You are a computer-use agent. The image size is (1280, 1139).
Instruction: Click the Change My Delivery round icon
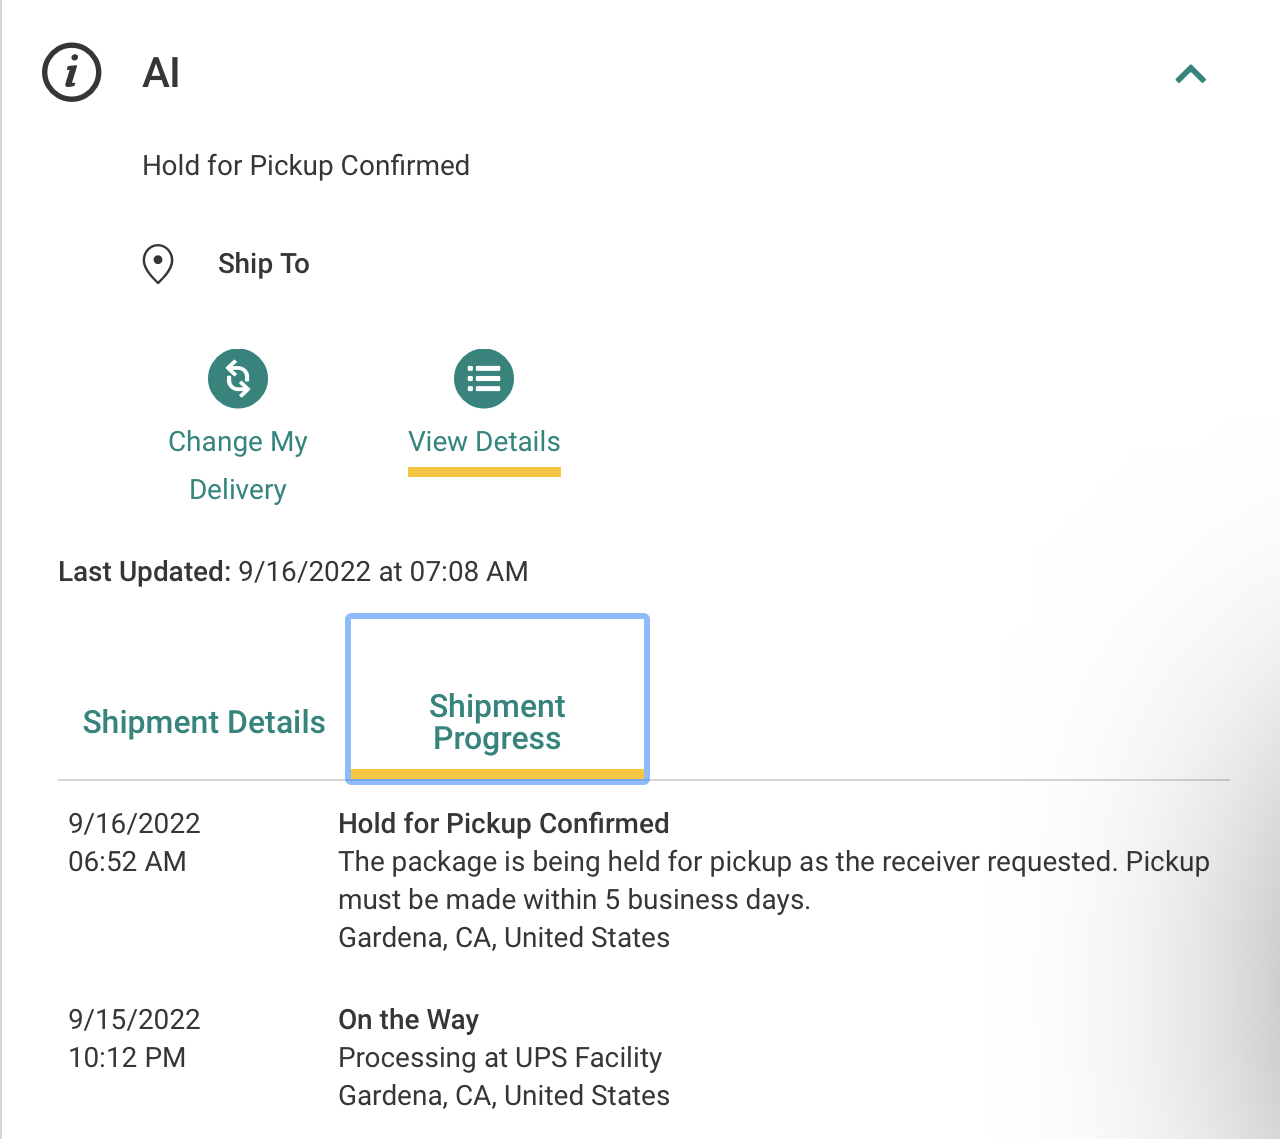point(238,379)
